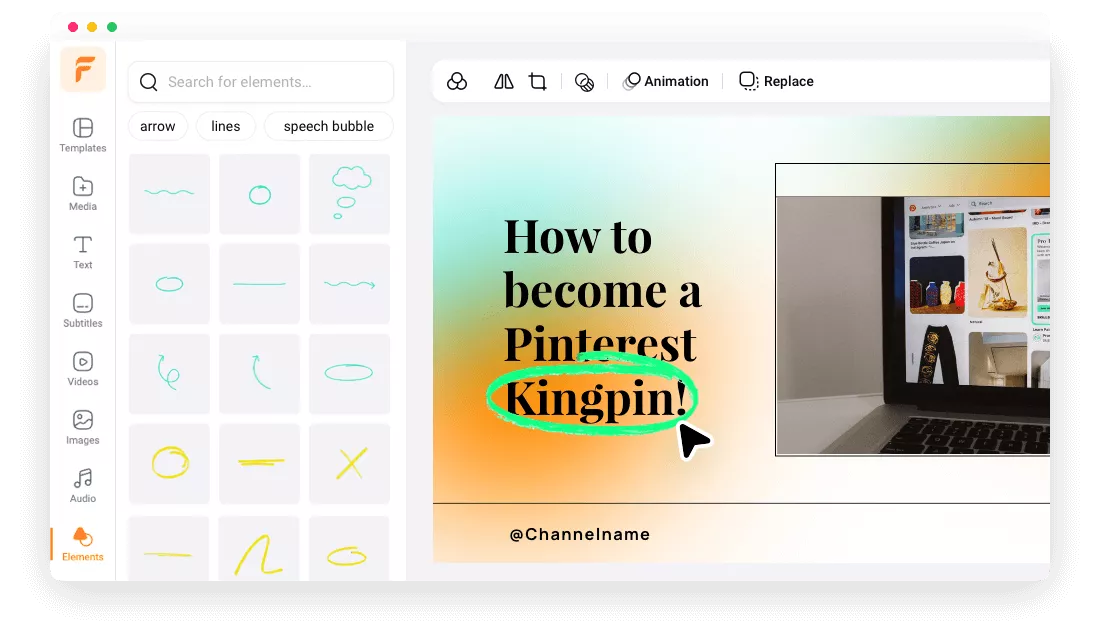Insert the teal wavy arrow element
The image size is (1100, 641).
[x=349, y=284]
